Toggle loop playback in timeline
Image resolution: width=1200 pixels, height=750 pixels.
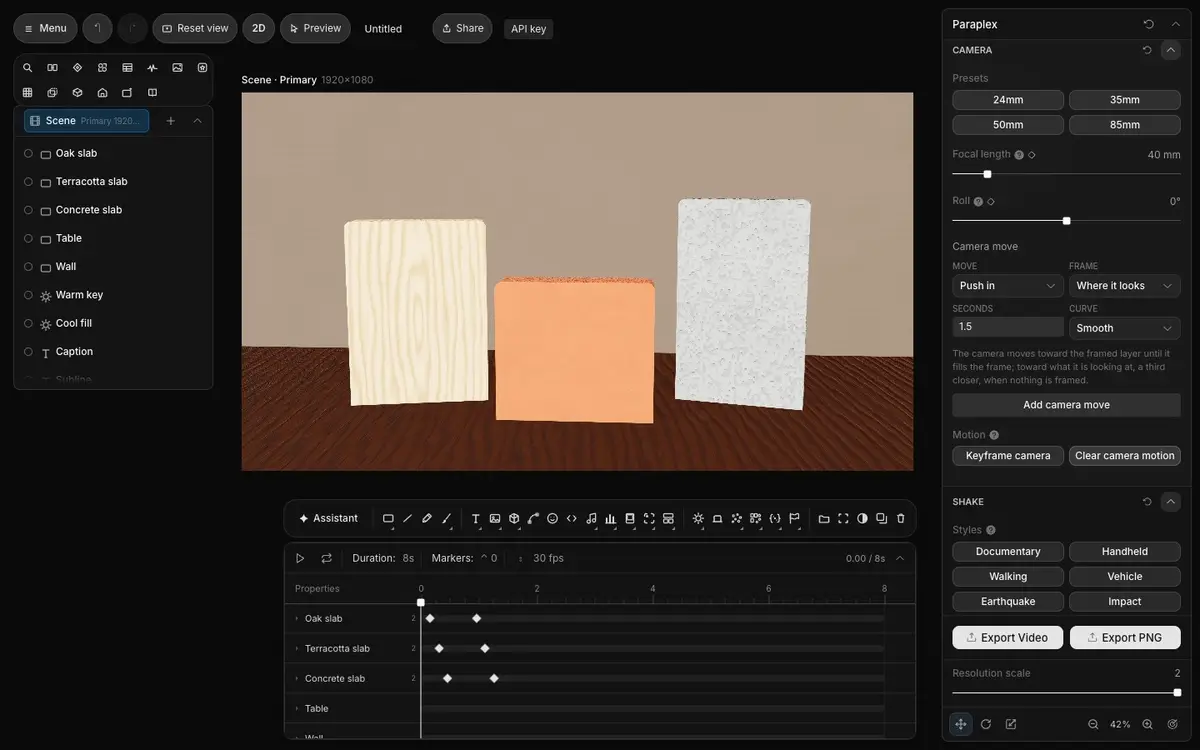(326, 558)
